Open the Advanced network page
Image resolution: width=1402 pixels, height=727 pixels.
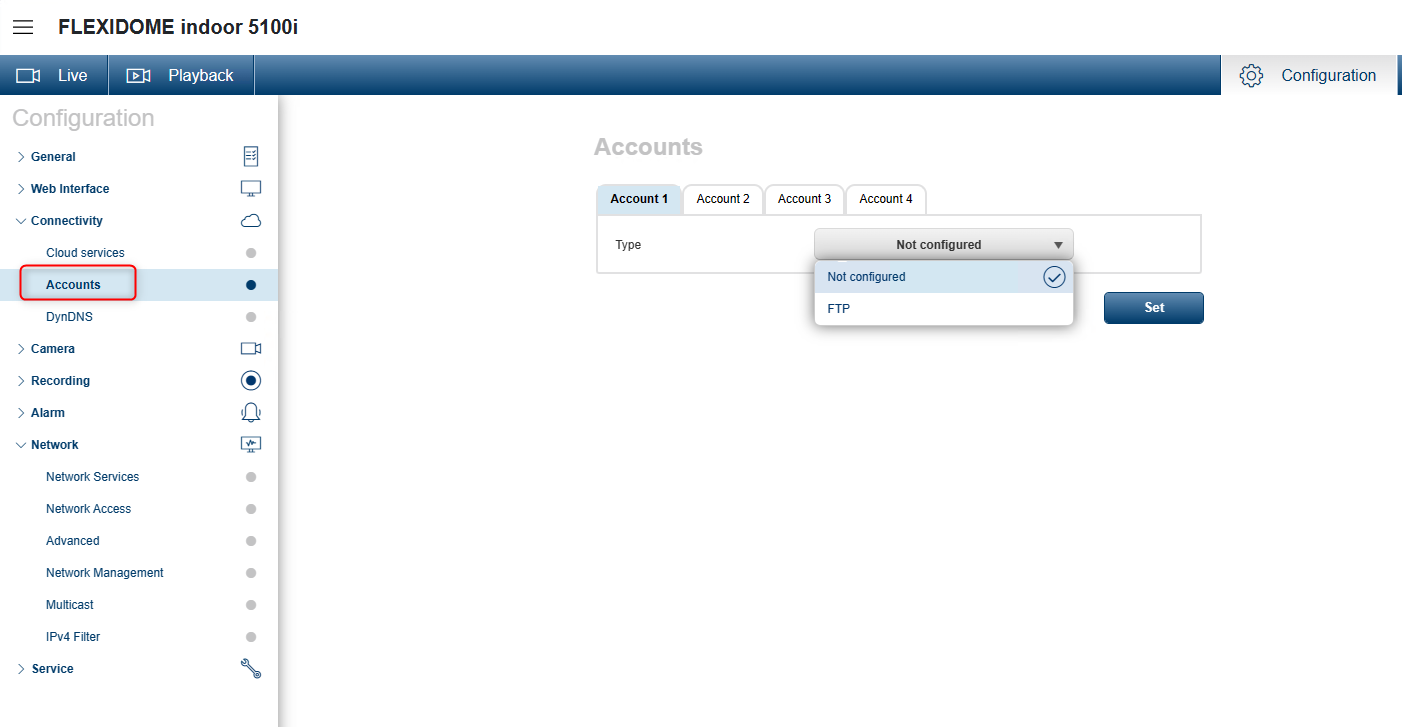tap(72, 541)
